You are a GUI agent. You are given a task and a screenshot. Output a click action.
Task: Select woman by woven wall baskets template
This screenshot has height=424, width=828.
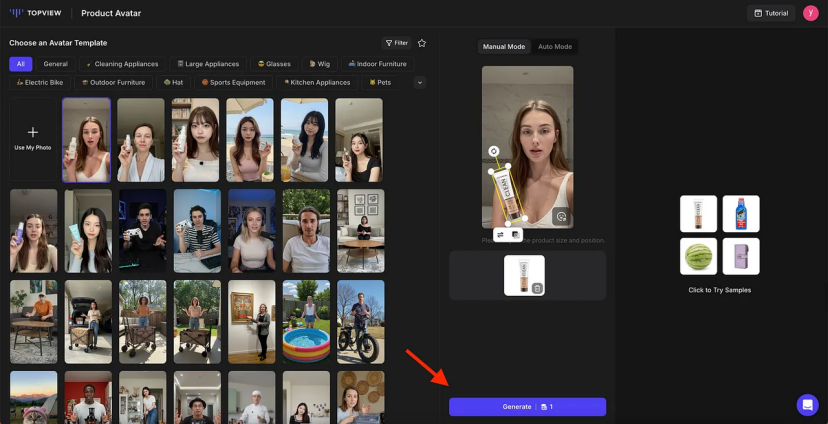click(x=361, y=397)
